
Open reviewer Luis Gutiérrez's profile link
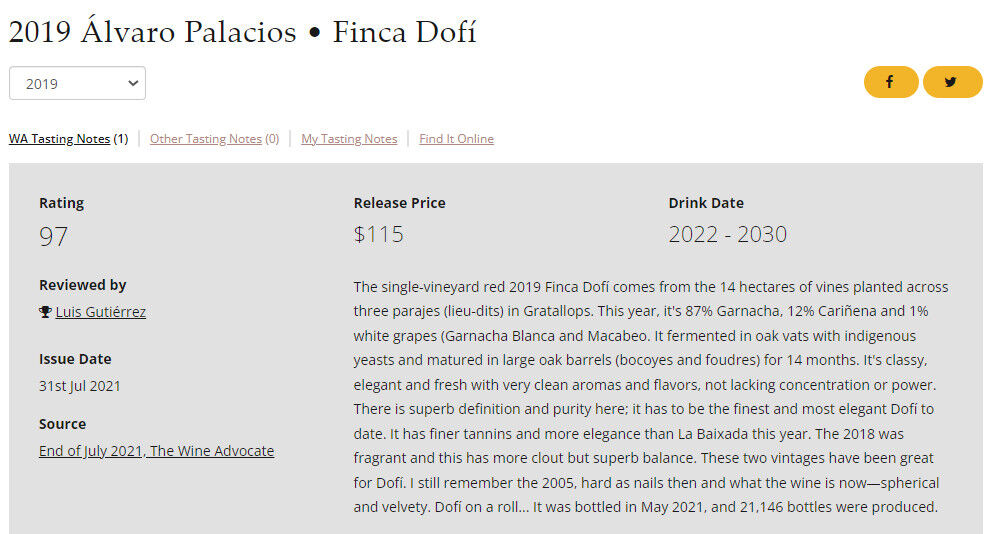click(101, 312)
